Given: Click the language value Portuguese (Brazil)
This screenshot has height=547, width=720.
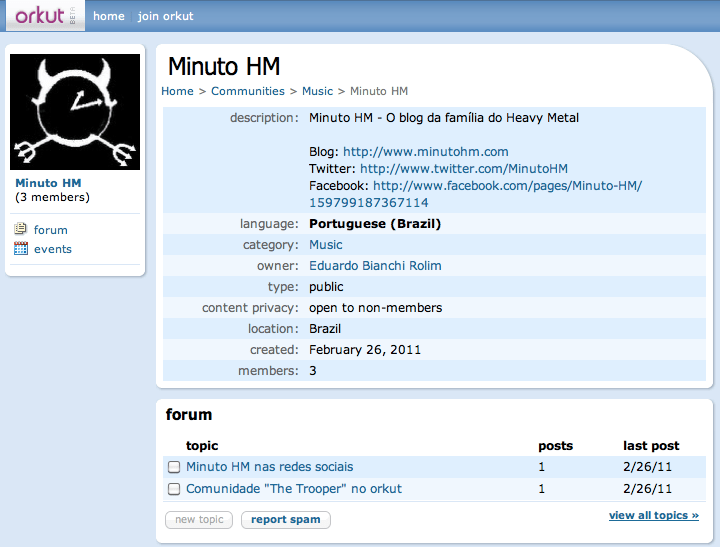Looking at the screenshot, I should (375, 224).
